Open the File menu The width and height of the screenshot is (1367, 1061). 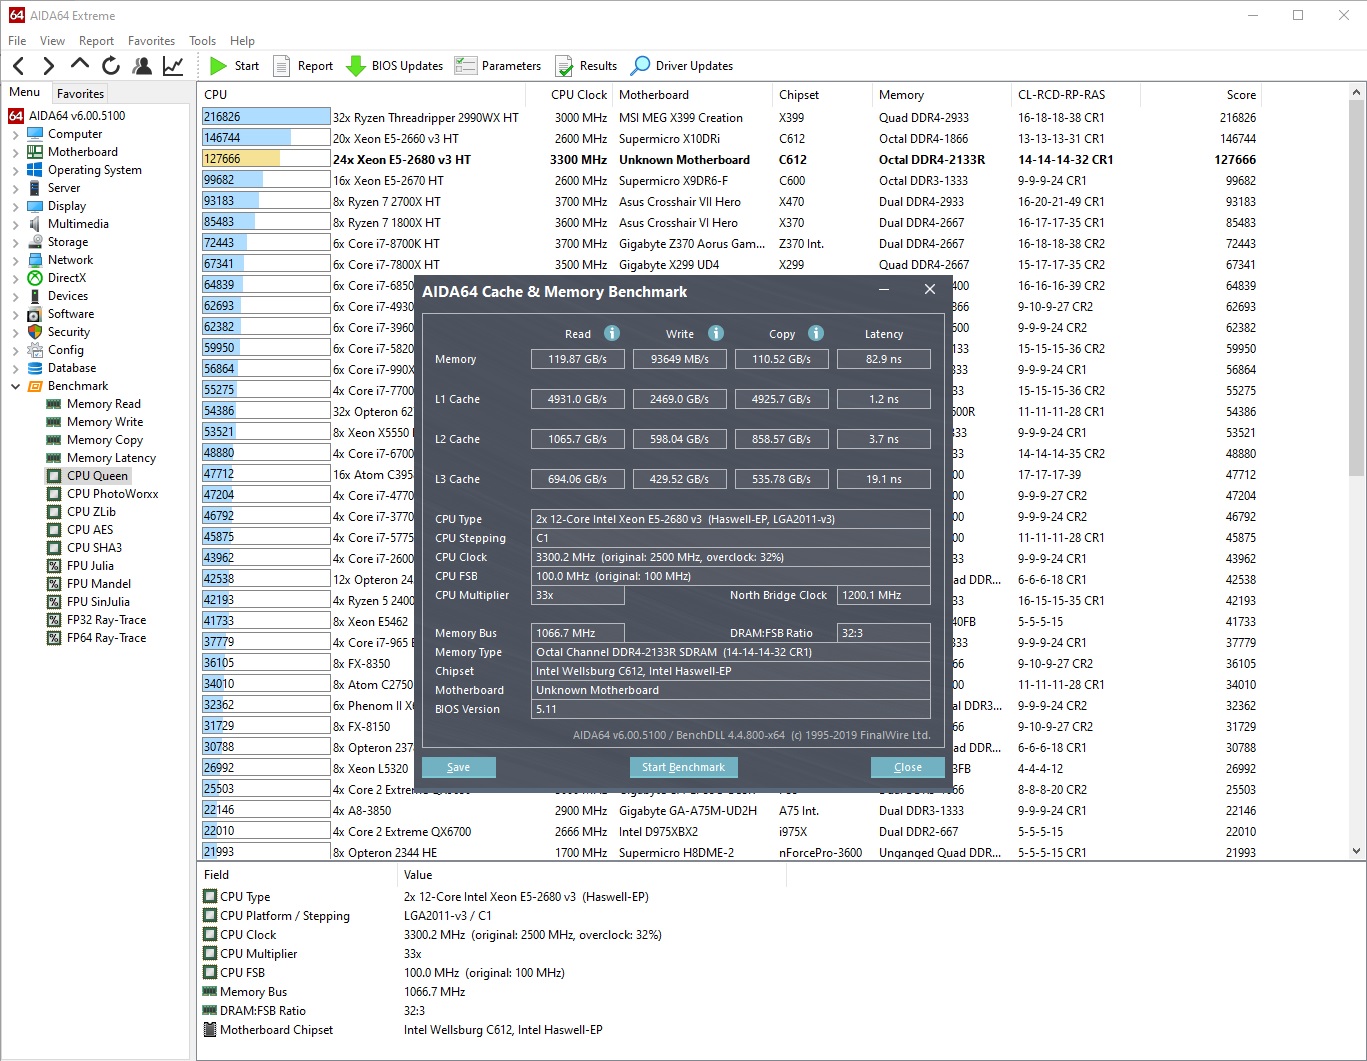click(17, 41)
